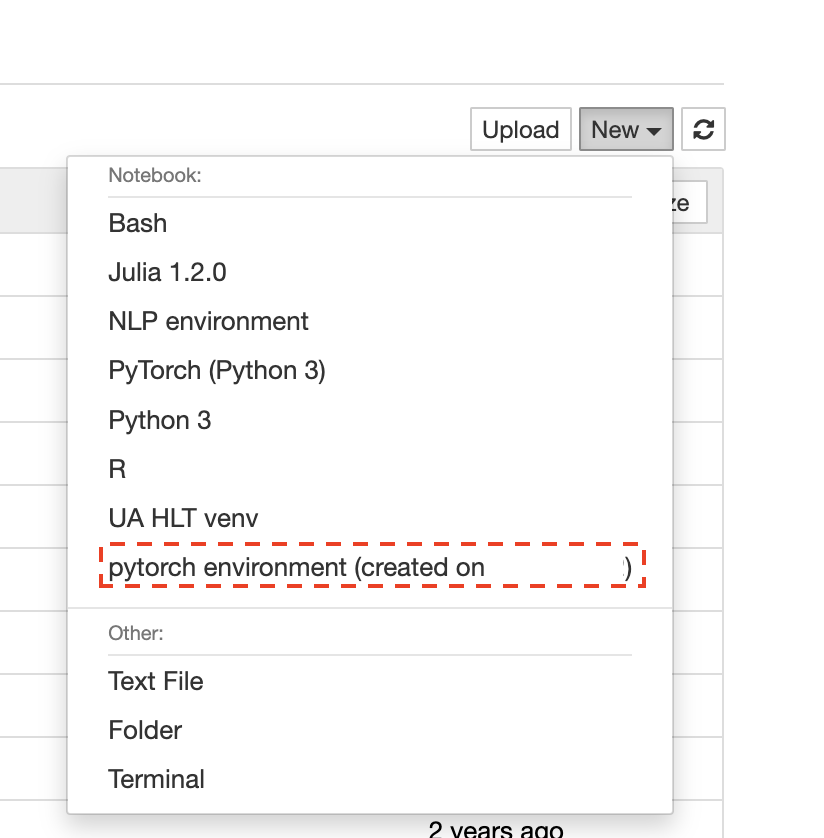Viewport: 824px width, 838px height.
Task: Click the partially hidden size sort button
Action: (x=689, y=203)
